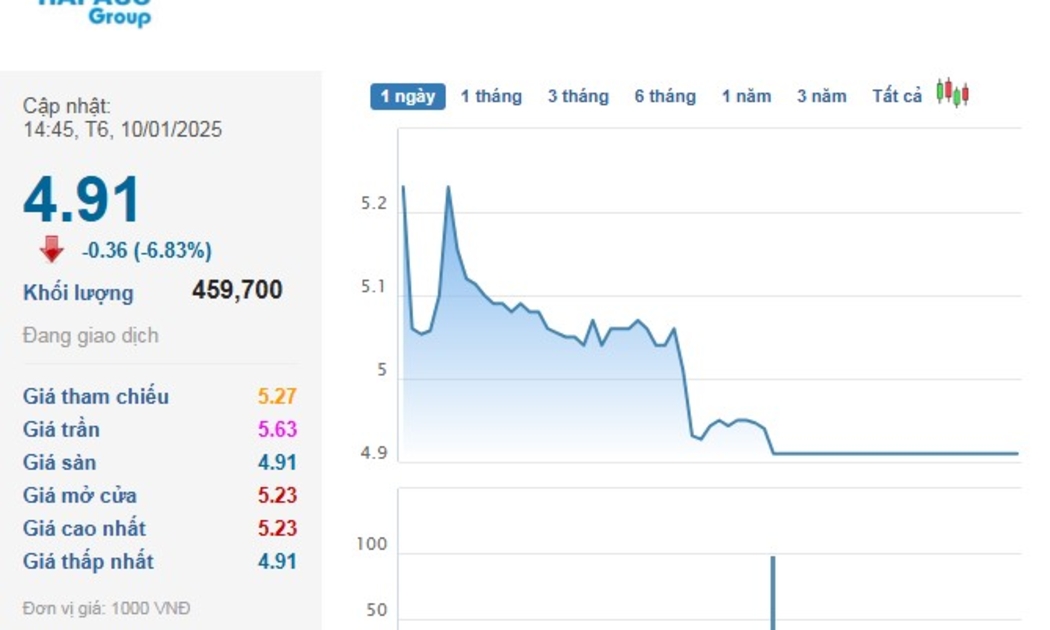This screenshot has height=630, width=1050.
Task: Click the red down arrow indicator
Action: click(52, 250)
